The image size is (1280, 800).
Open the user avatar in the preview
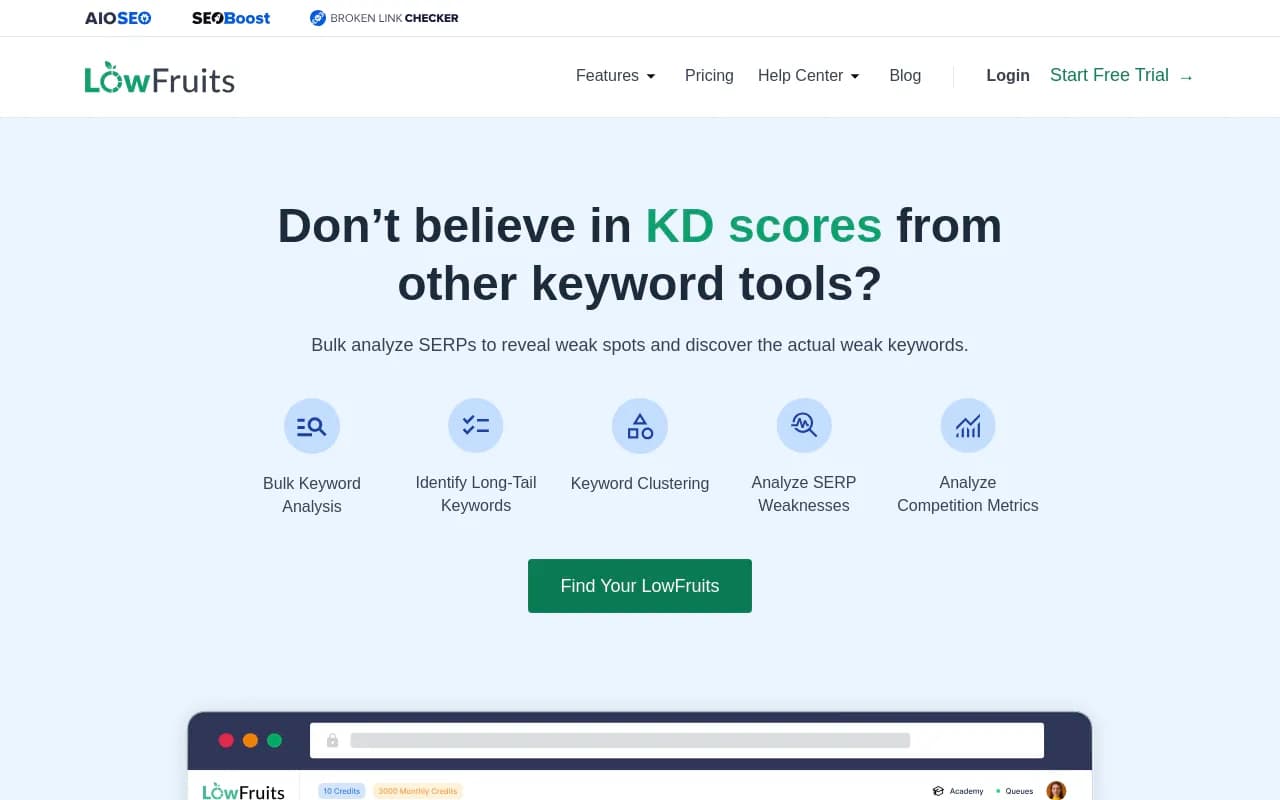(x=1057, y=790)
